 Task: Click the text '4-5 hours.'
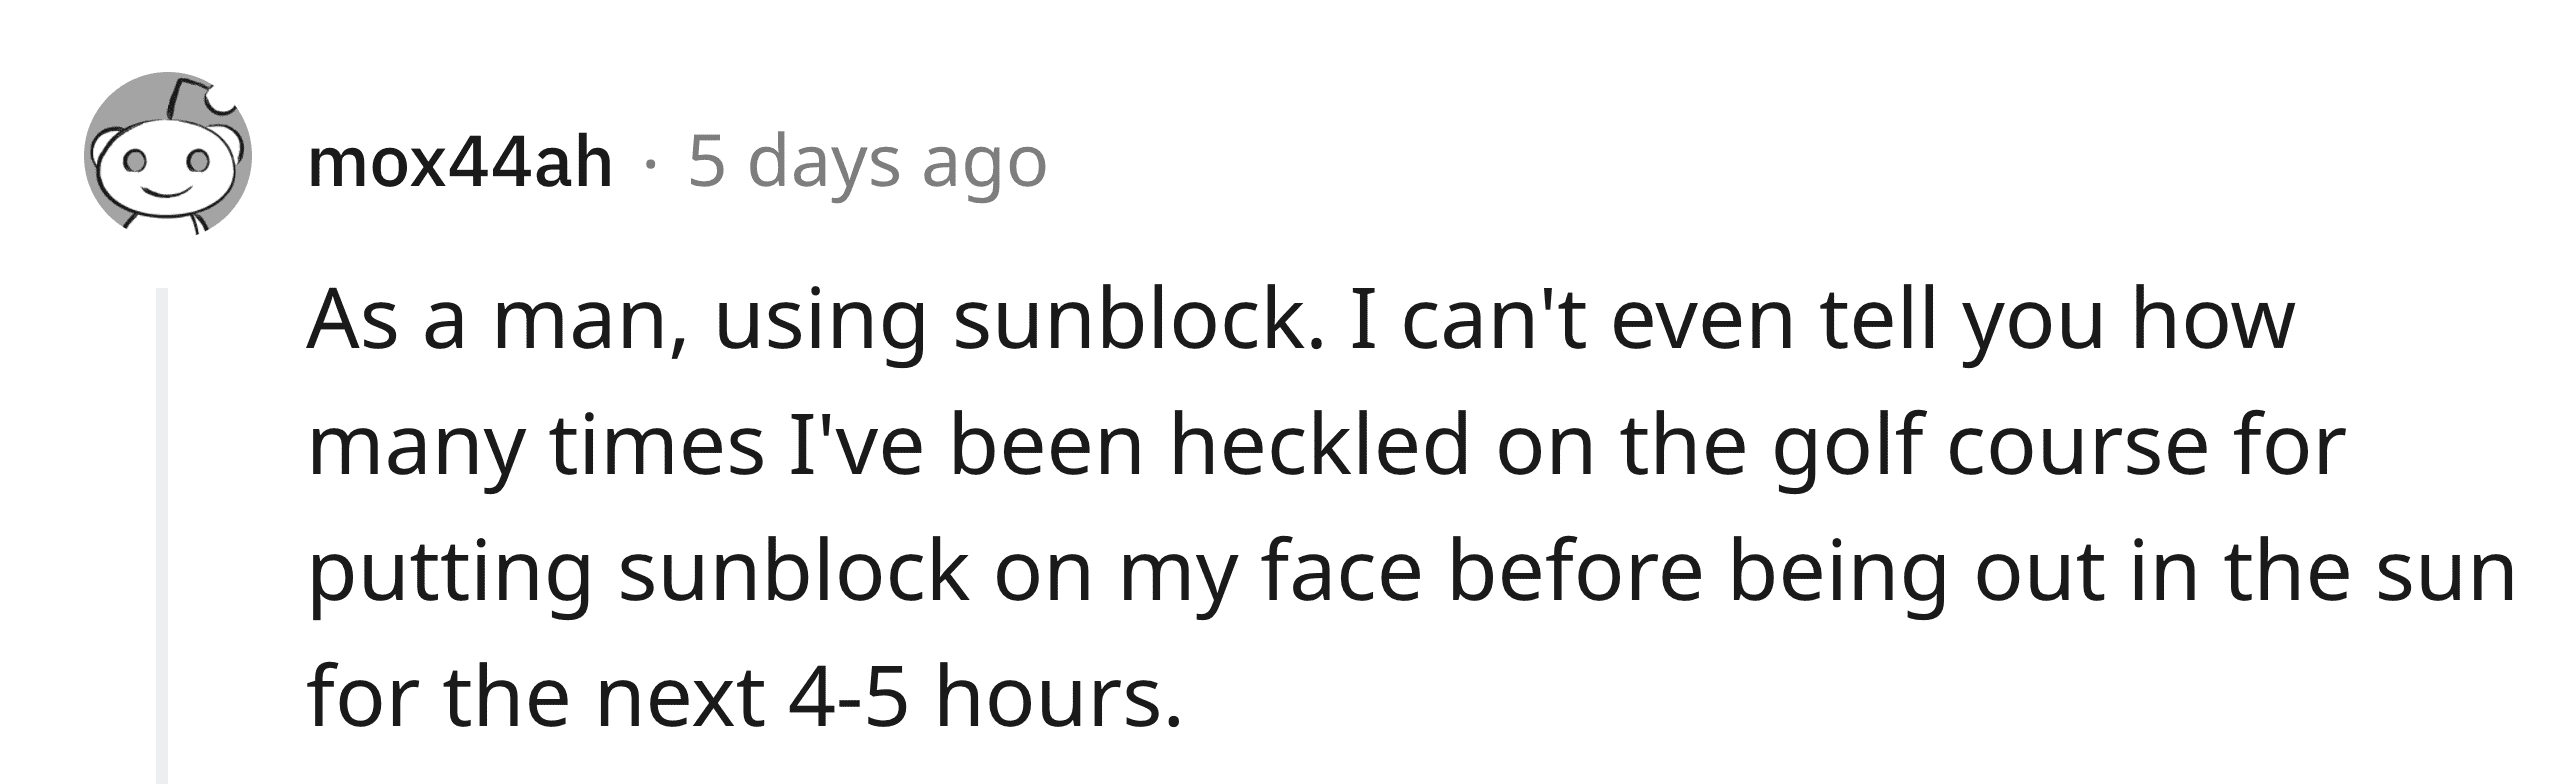tap(985, 697)
